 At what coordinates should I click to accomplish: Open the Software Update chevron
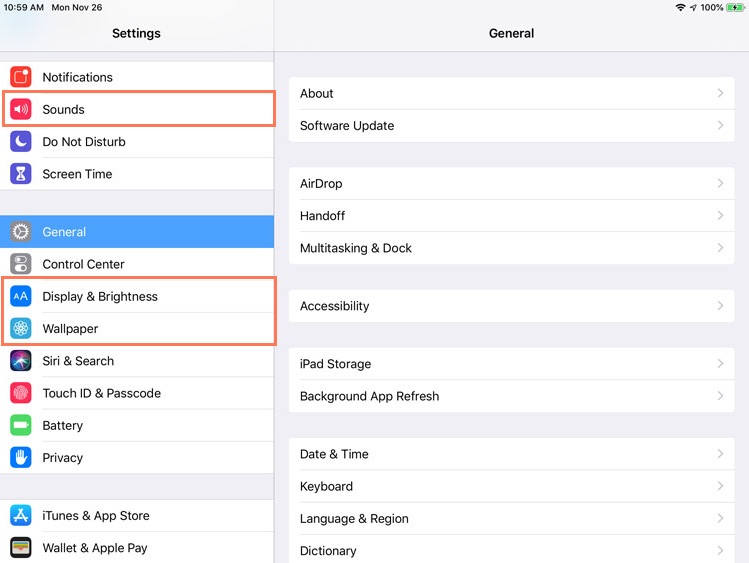point(720,126)
